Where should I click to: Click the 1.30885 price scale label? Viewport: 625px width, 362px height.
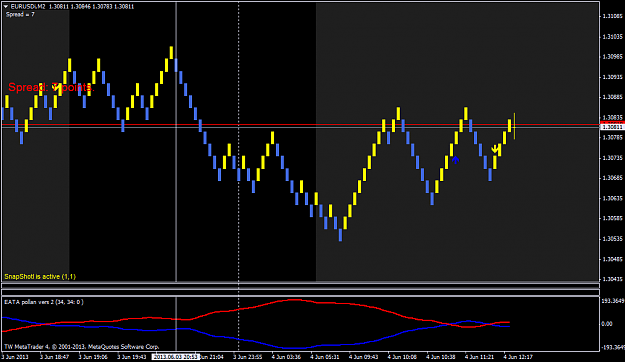click(x=613, y=97)
